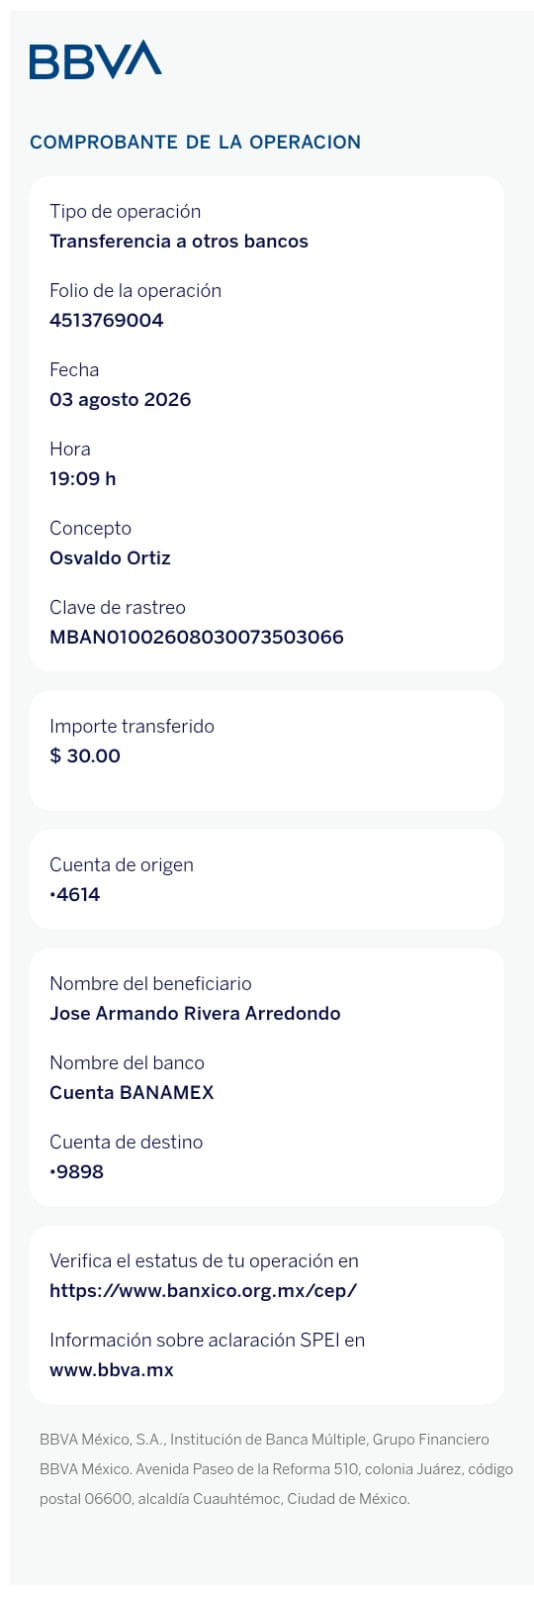Click the Clave de rastreo label
Image resolution: width=534 pixels, height=1600 pixels.
tap(117, 607)
